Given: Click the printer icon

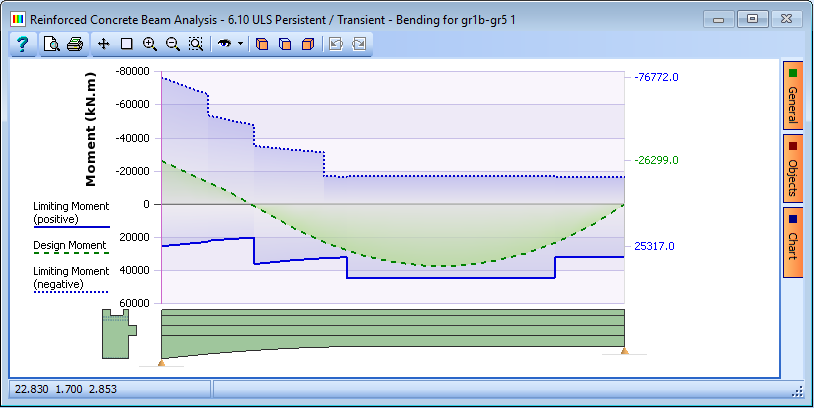Looking at the screenshot, I should (75, 44).
